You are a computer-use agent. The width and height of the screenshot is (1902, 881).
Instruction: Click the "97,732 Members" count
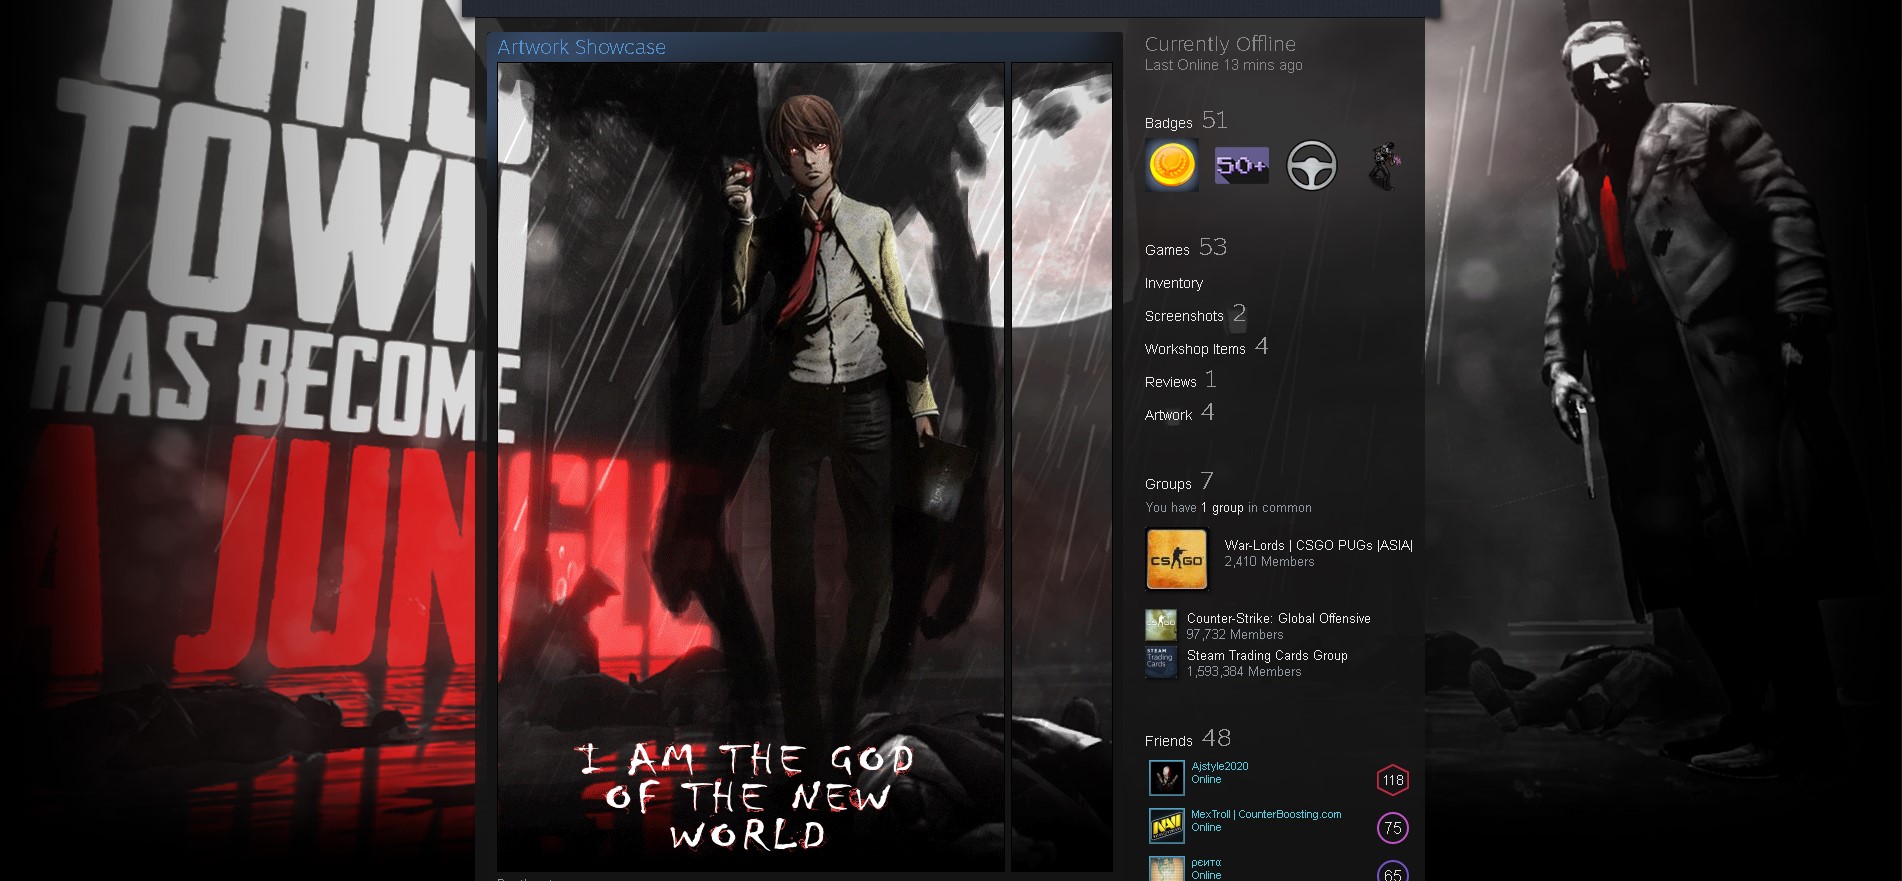point(1235,635)
